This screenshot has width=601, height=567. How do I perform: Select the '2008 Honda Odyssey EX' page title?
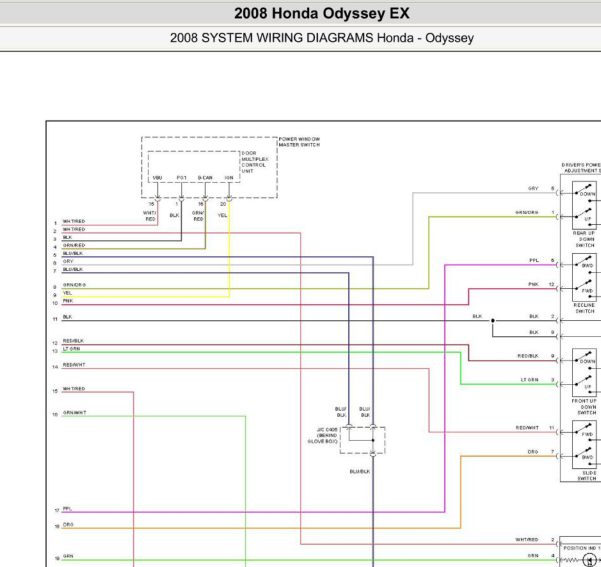(322, 13)
